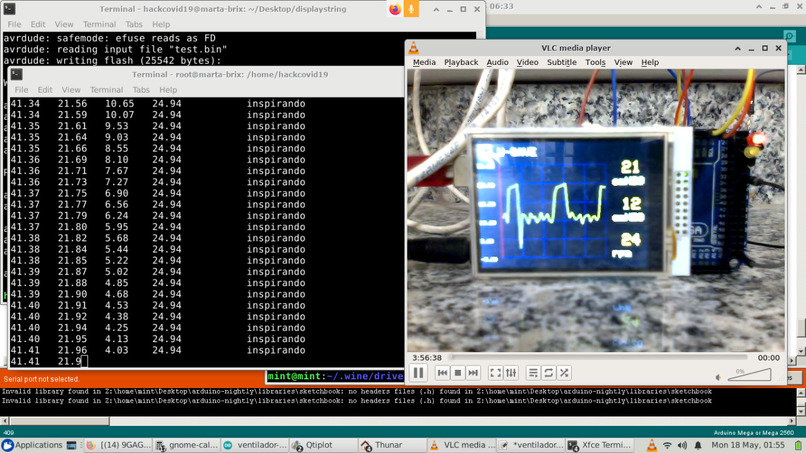The image size is (806, 453).
Task: Mute VLC audio via speaker icon
Action: coord(718,377)
